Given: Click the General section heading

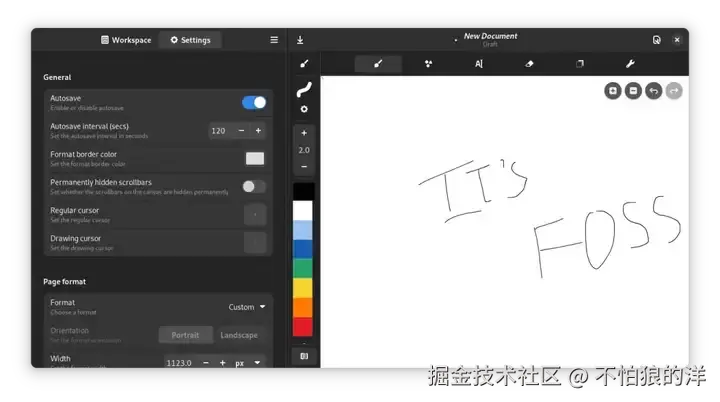Looking at the screenshot, I should (x=57, y=77).
